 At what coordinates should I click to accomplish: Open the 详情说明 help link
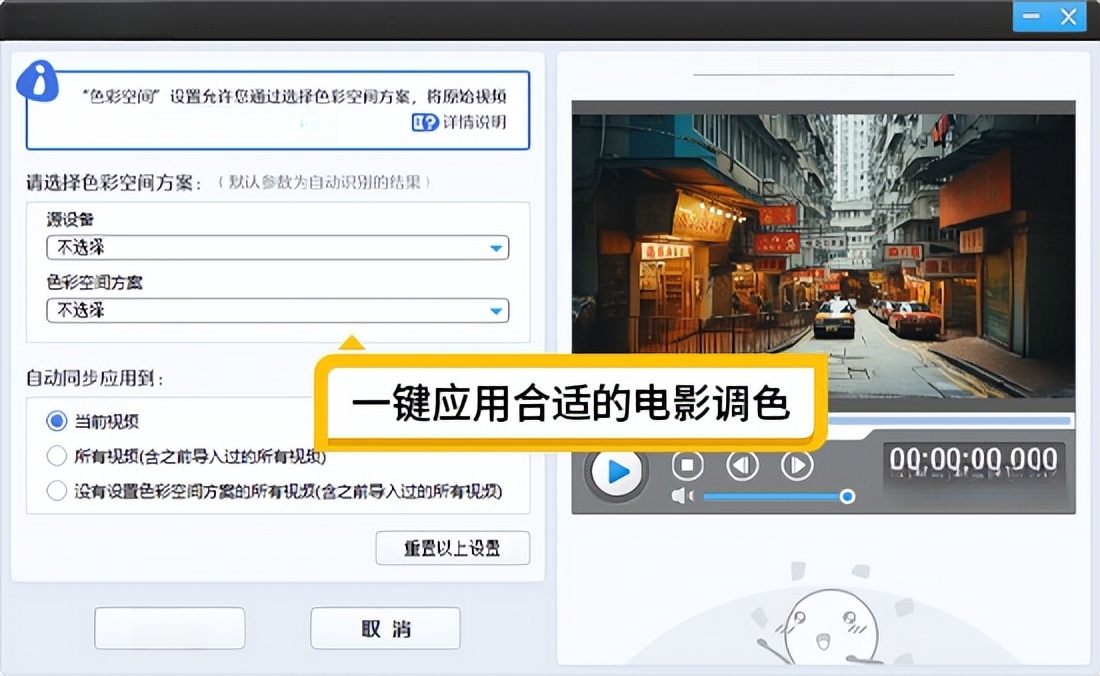(x=459, y=122)
